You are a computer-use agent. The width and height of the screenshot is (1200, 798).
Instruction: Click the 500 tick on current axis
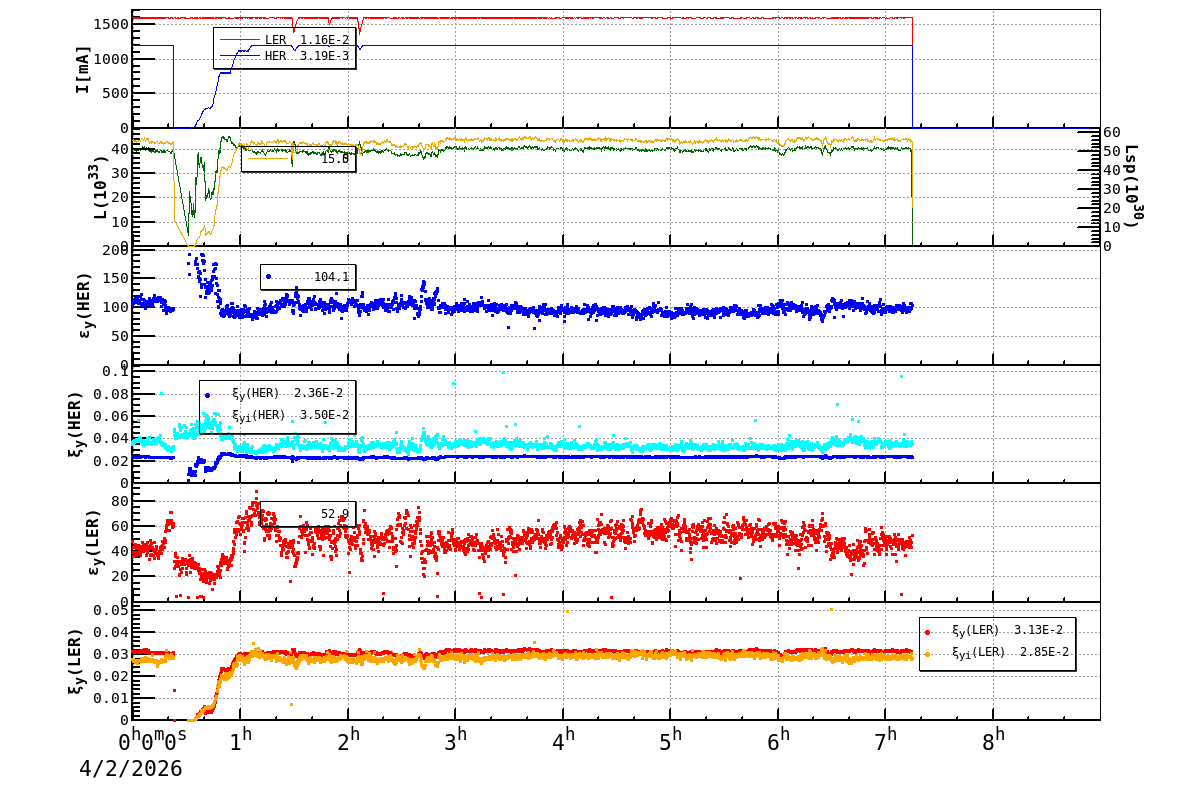pyautogui.click(x=113, y=93)
